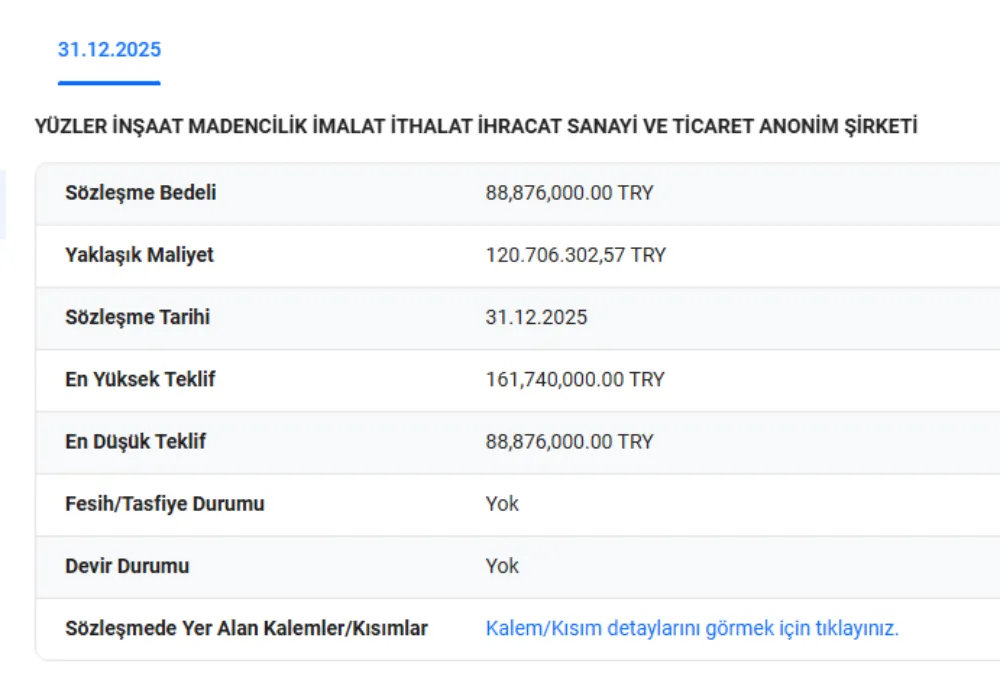1000x683 pixels.
Task: Click the date value in Sözleşme Tarihi row
Action: tap(536, 317)
